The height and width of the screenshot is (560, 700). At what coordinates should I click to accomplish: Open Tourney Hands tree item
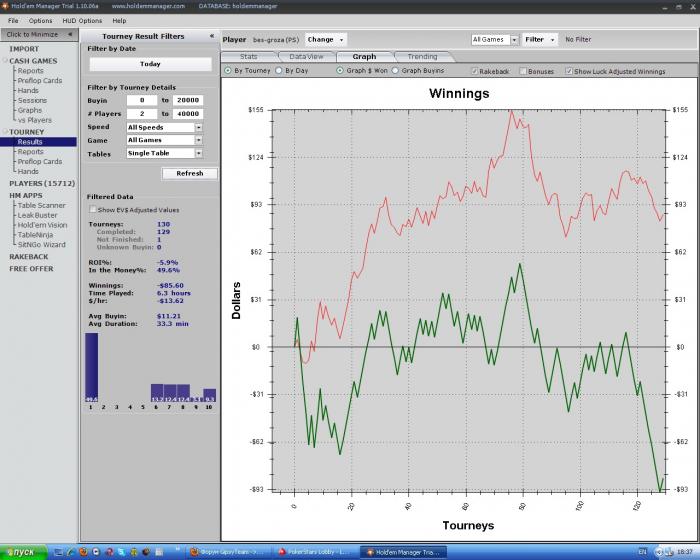(28, 171)
